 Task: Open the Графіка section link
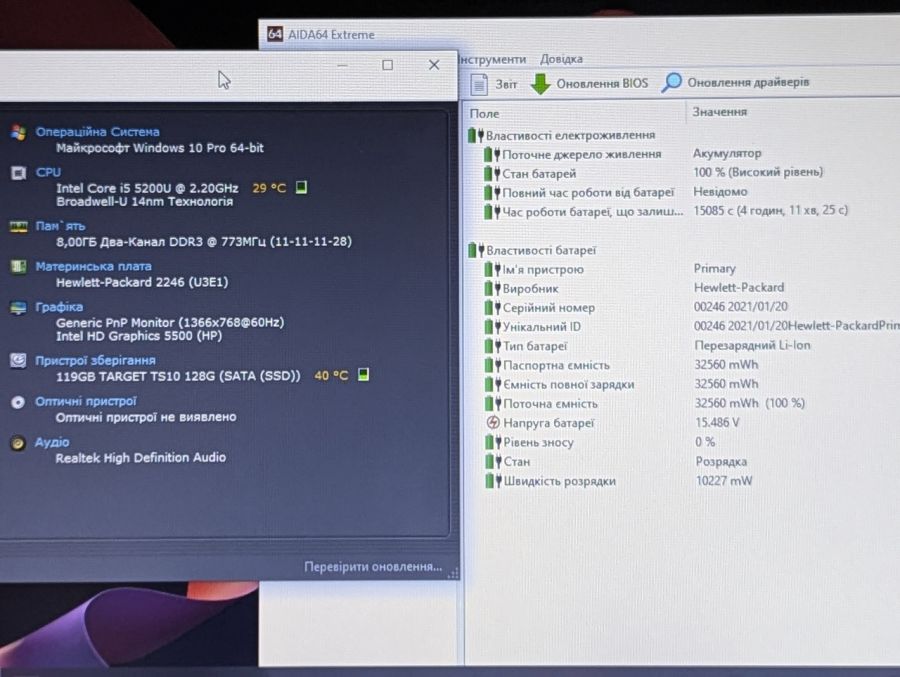coord(59,307)
